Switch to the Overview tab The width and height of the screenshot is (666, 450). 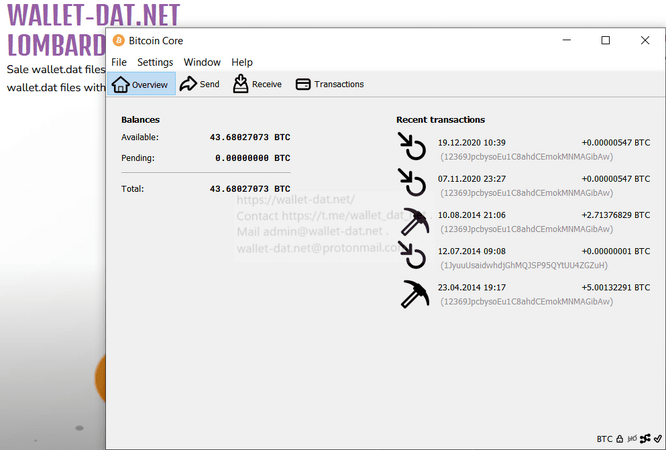pos(141,84)
